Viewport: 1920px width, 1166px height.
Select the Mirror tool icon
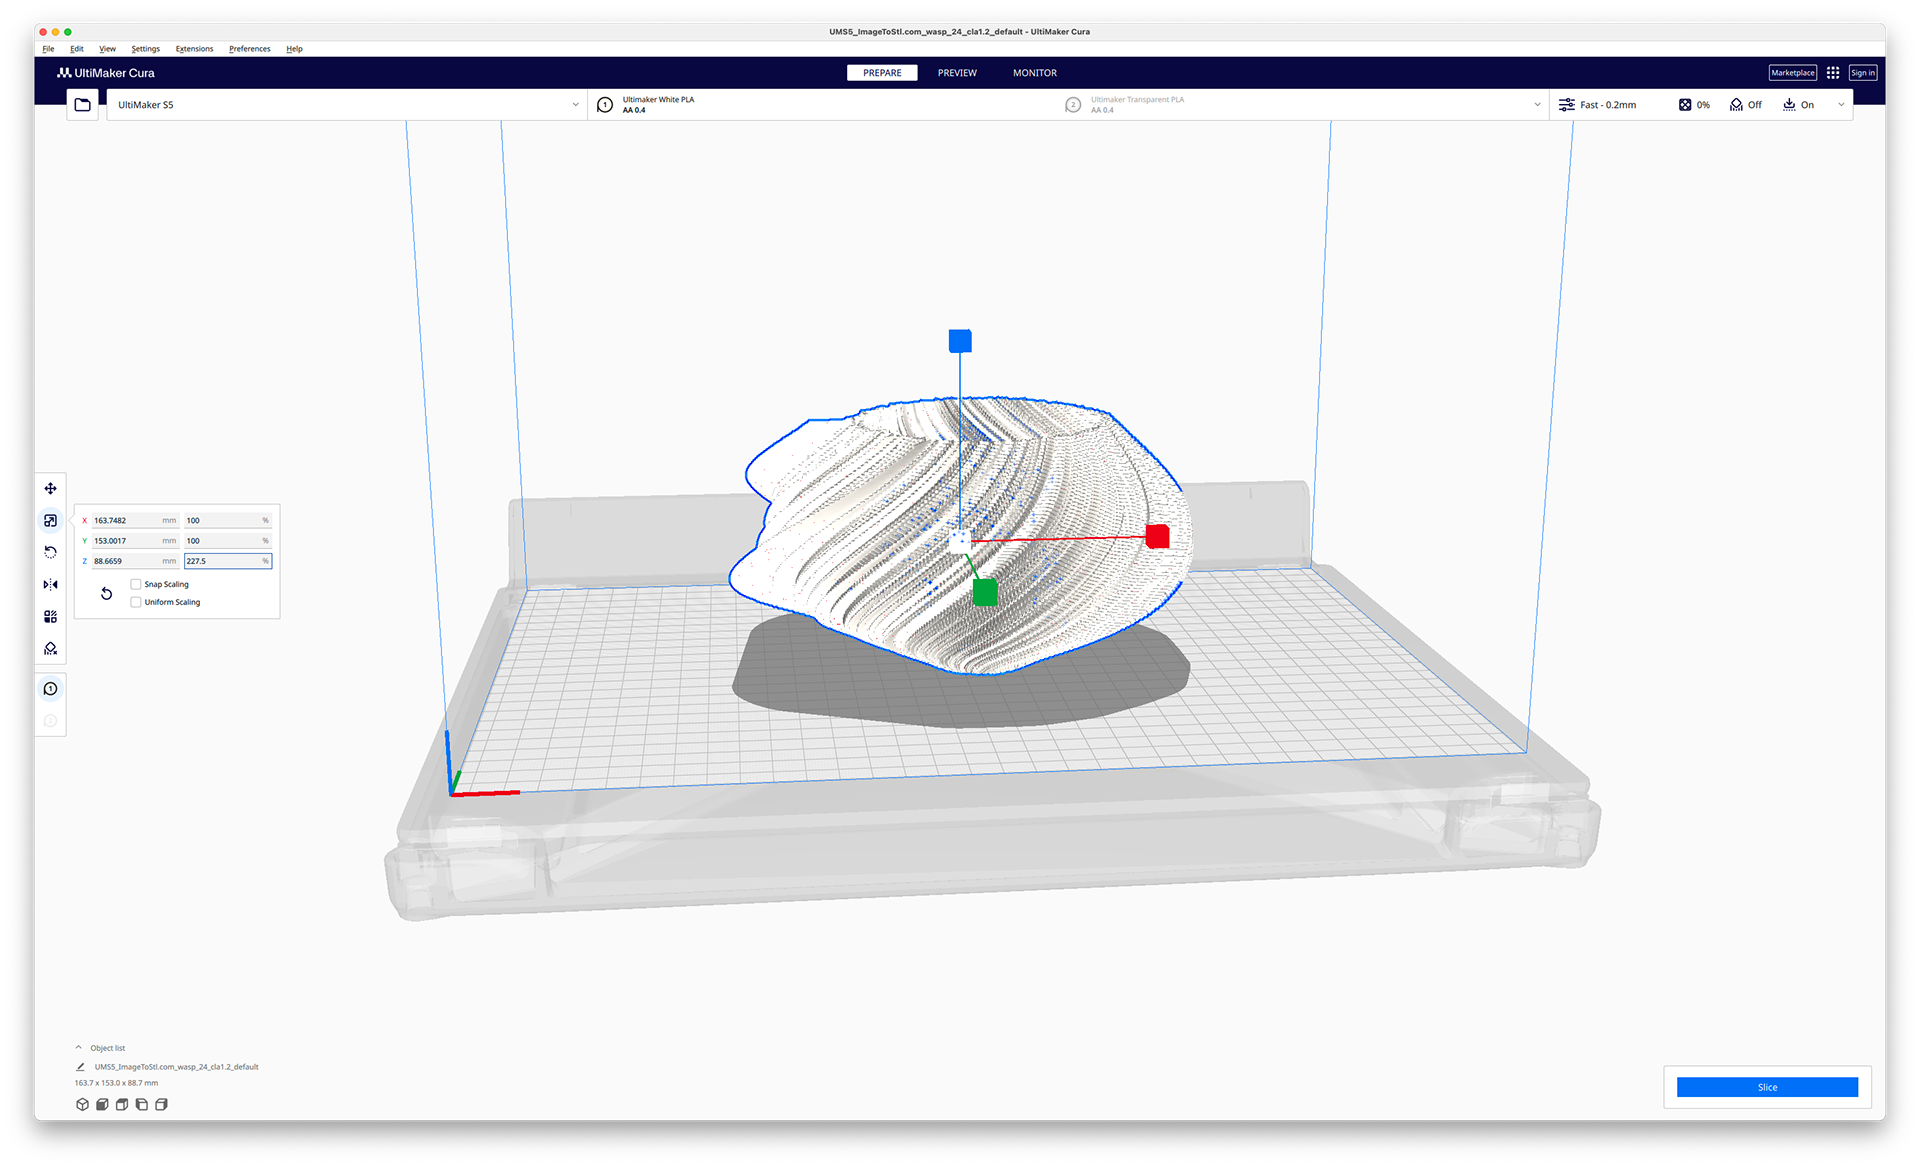50,584
